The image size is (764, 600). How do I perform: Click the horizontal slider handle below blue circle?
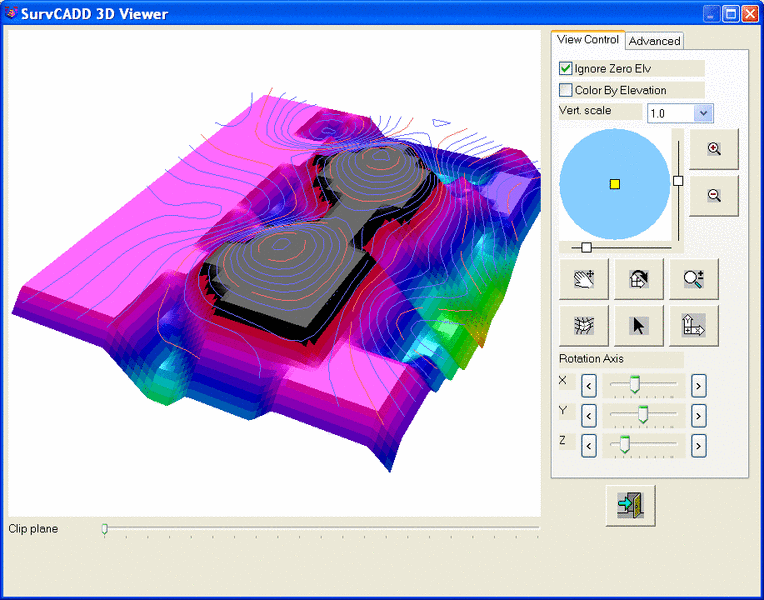pyautogui.click(x=587, y=248)
